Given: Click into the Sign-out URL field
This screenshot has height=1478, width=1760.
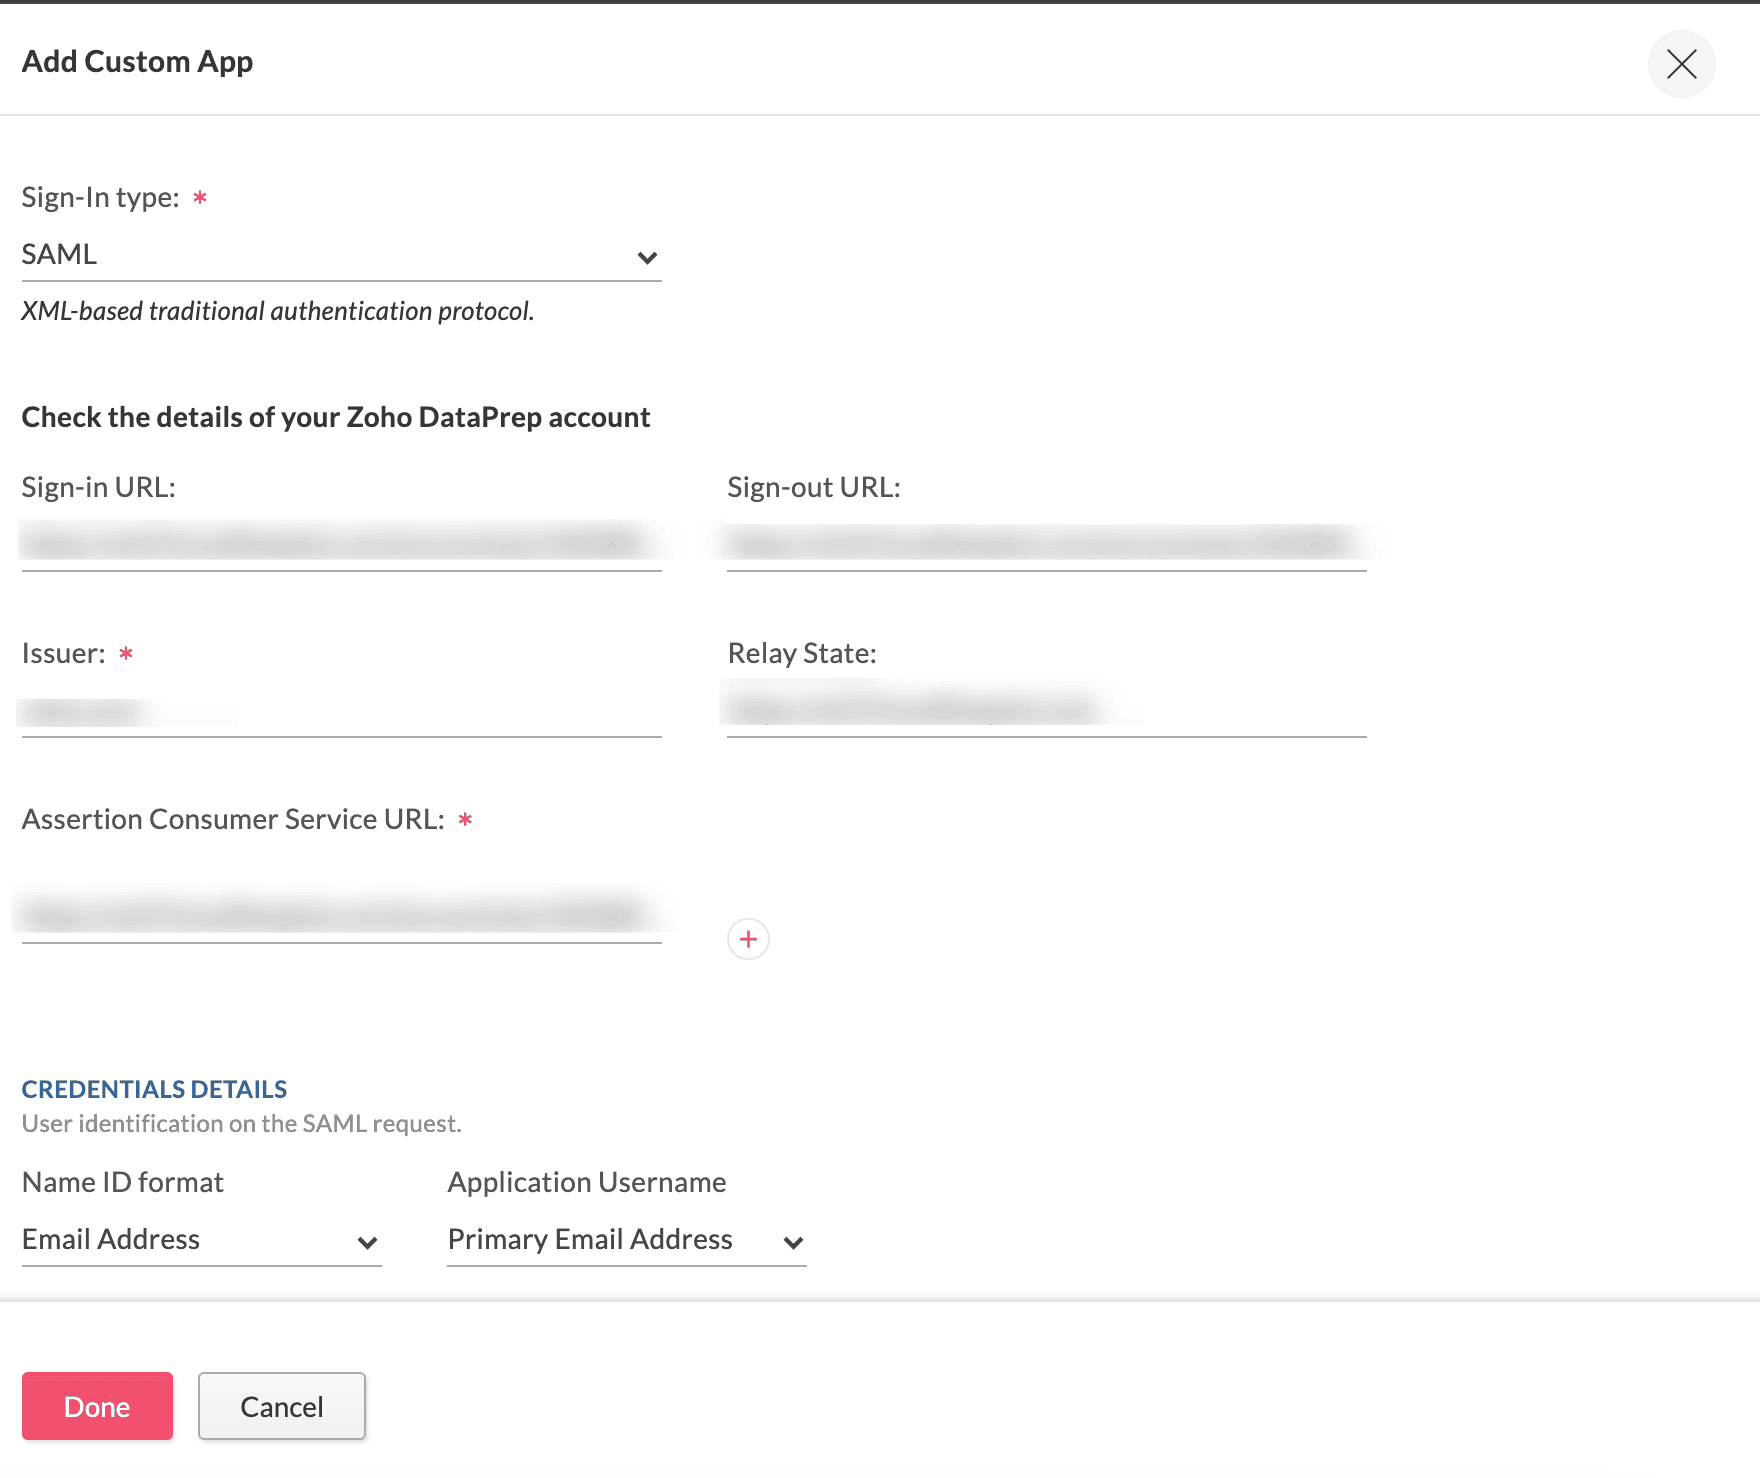Looking at the screenshot, I should [x=1046, y=544].
